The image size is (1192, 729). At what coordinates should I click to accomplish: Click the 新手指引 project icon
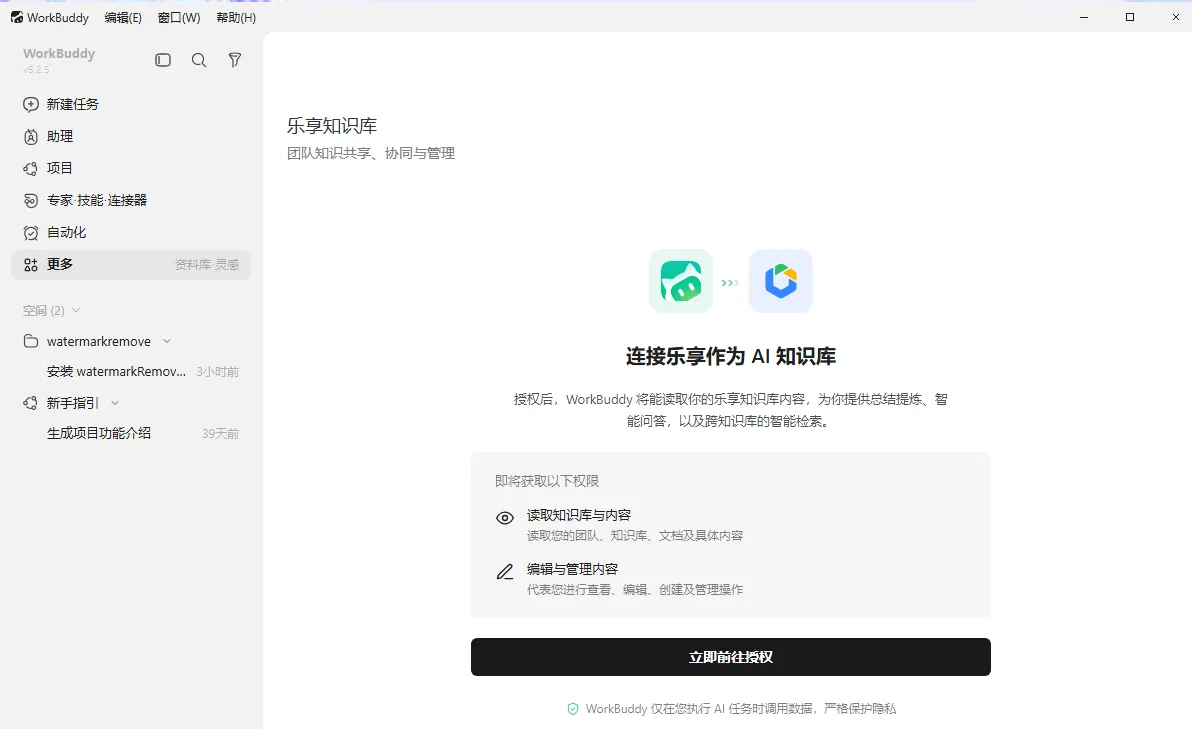coord(30,403)
